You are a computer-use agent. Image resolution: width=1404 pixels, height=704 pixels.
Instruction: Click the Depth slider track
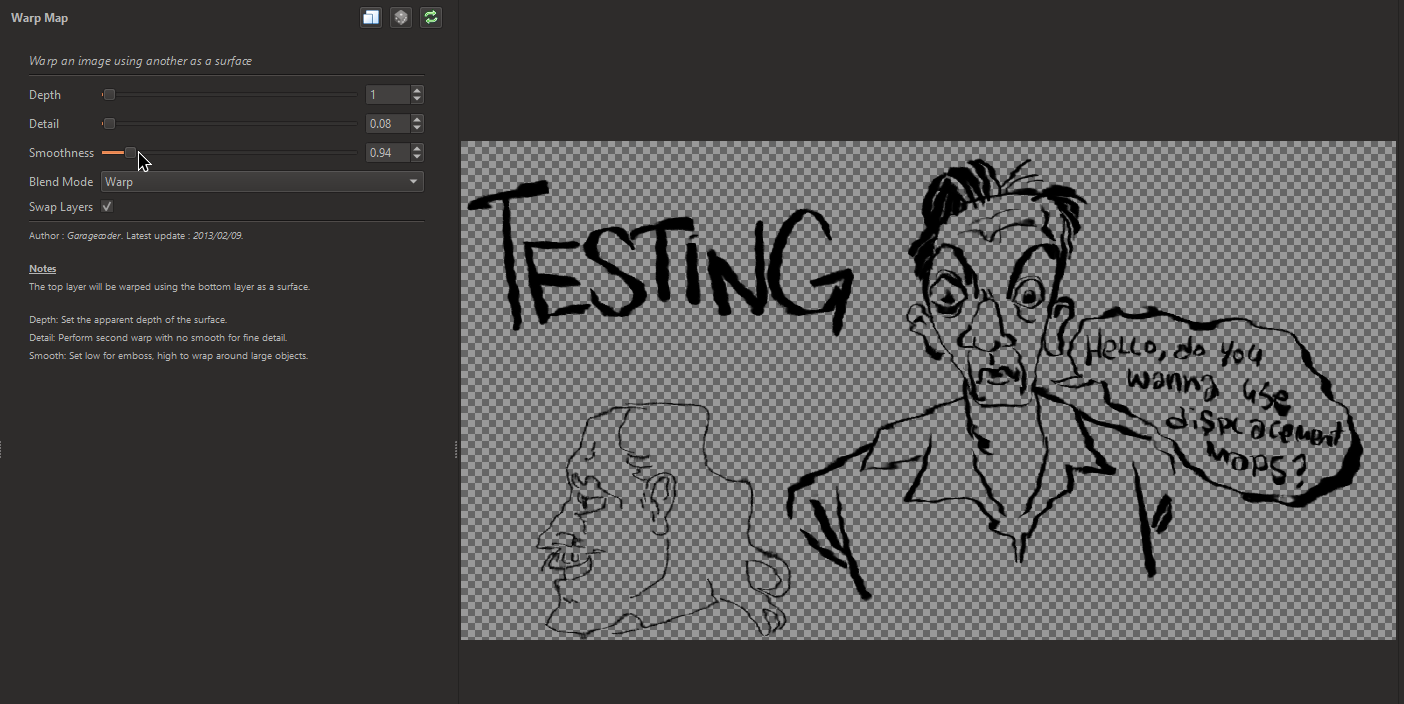coord(229,95)
